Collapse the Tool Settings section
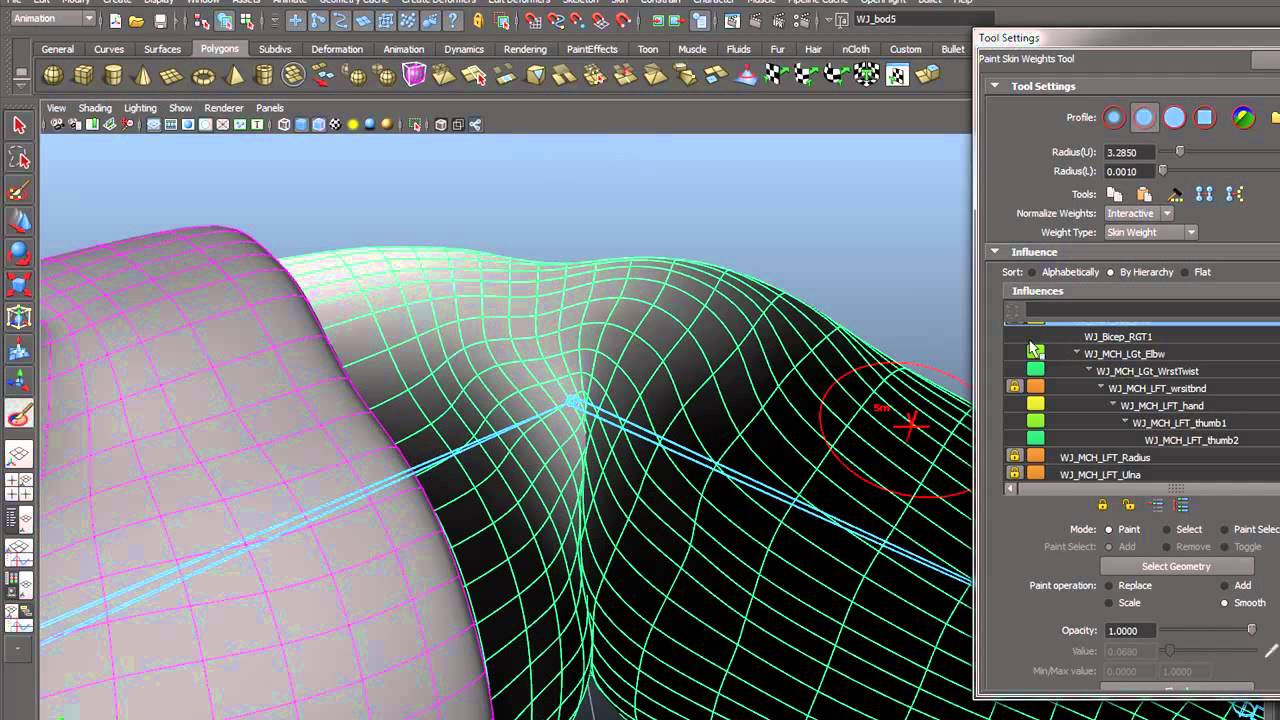The image size is (1280, 720). pyautogui.click(x=995, y=86)
